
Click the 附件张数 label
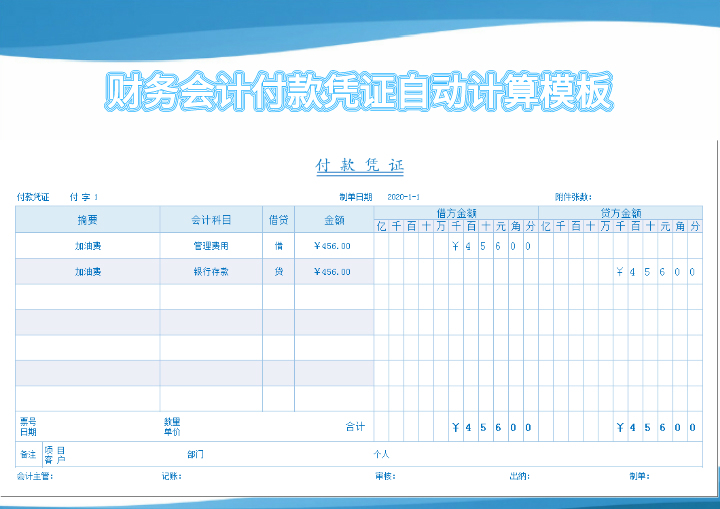(x=573, y=197)
